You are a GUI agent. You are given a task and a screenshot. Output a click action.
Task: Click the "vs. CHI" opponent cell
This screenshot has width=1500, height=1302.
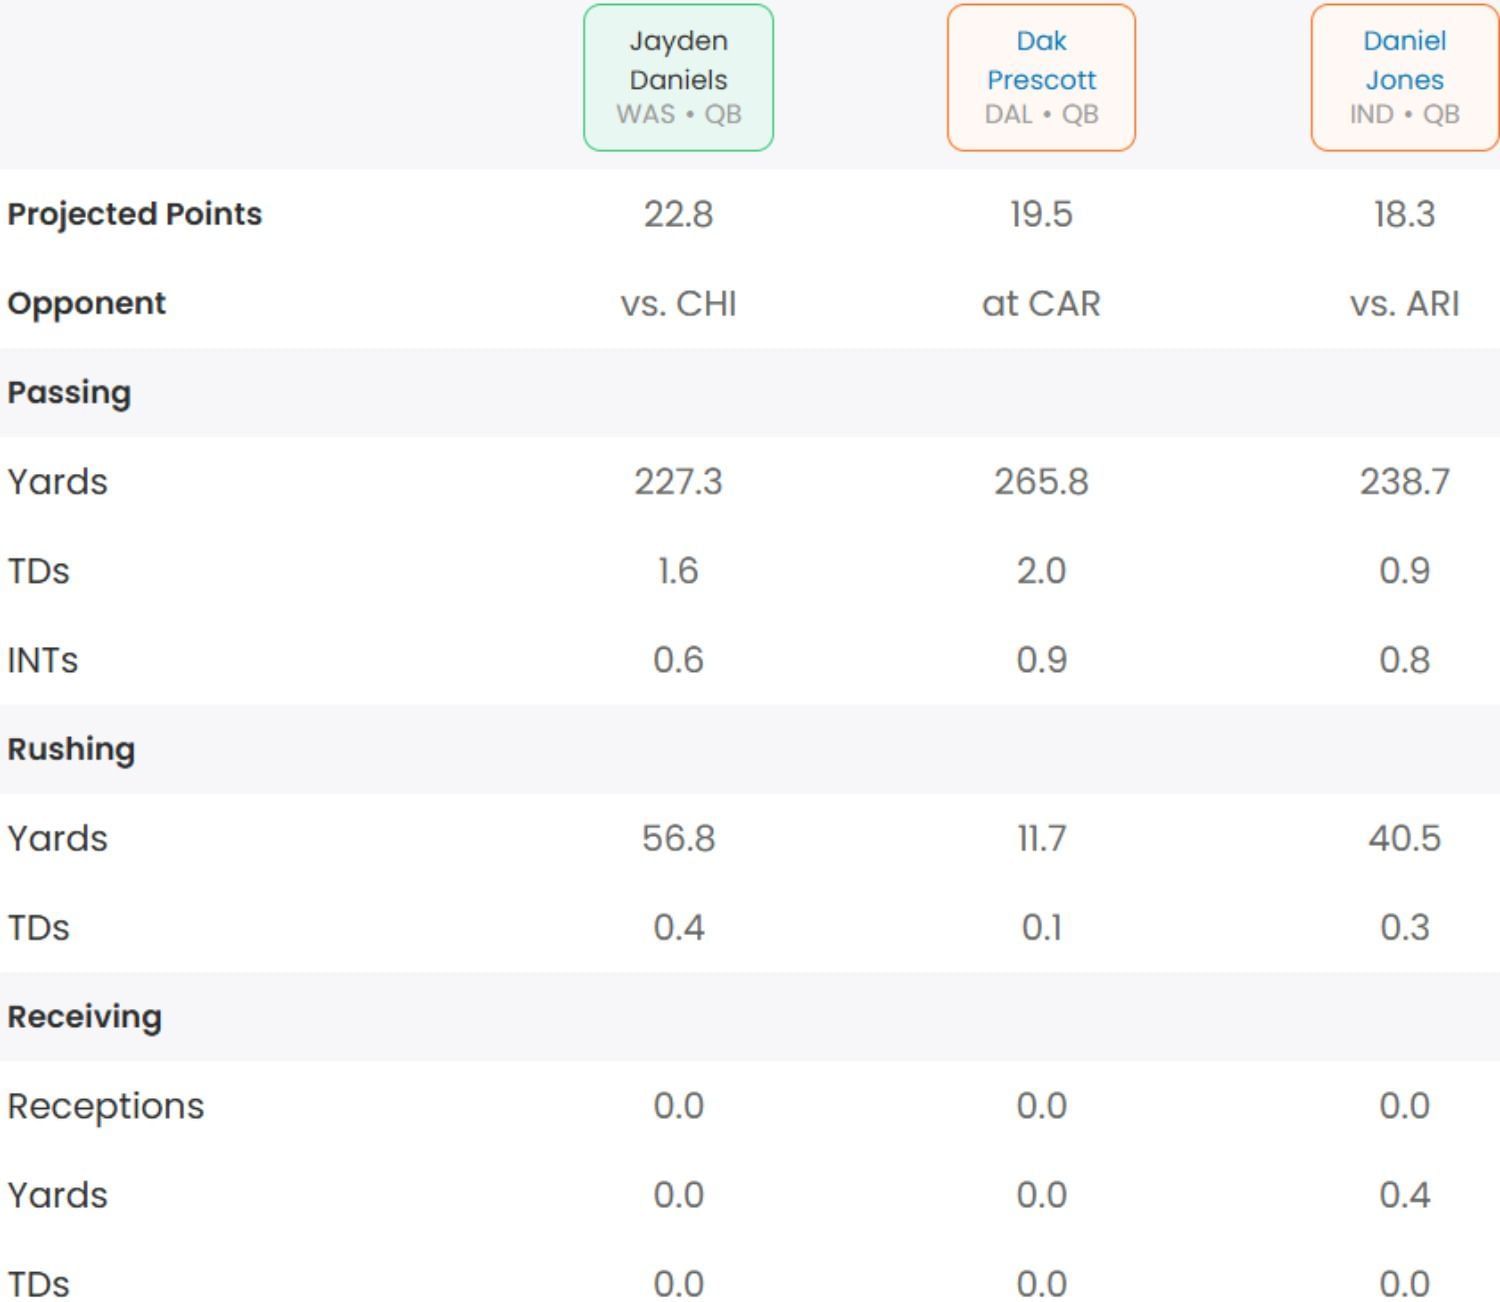coord(678,303)
